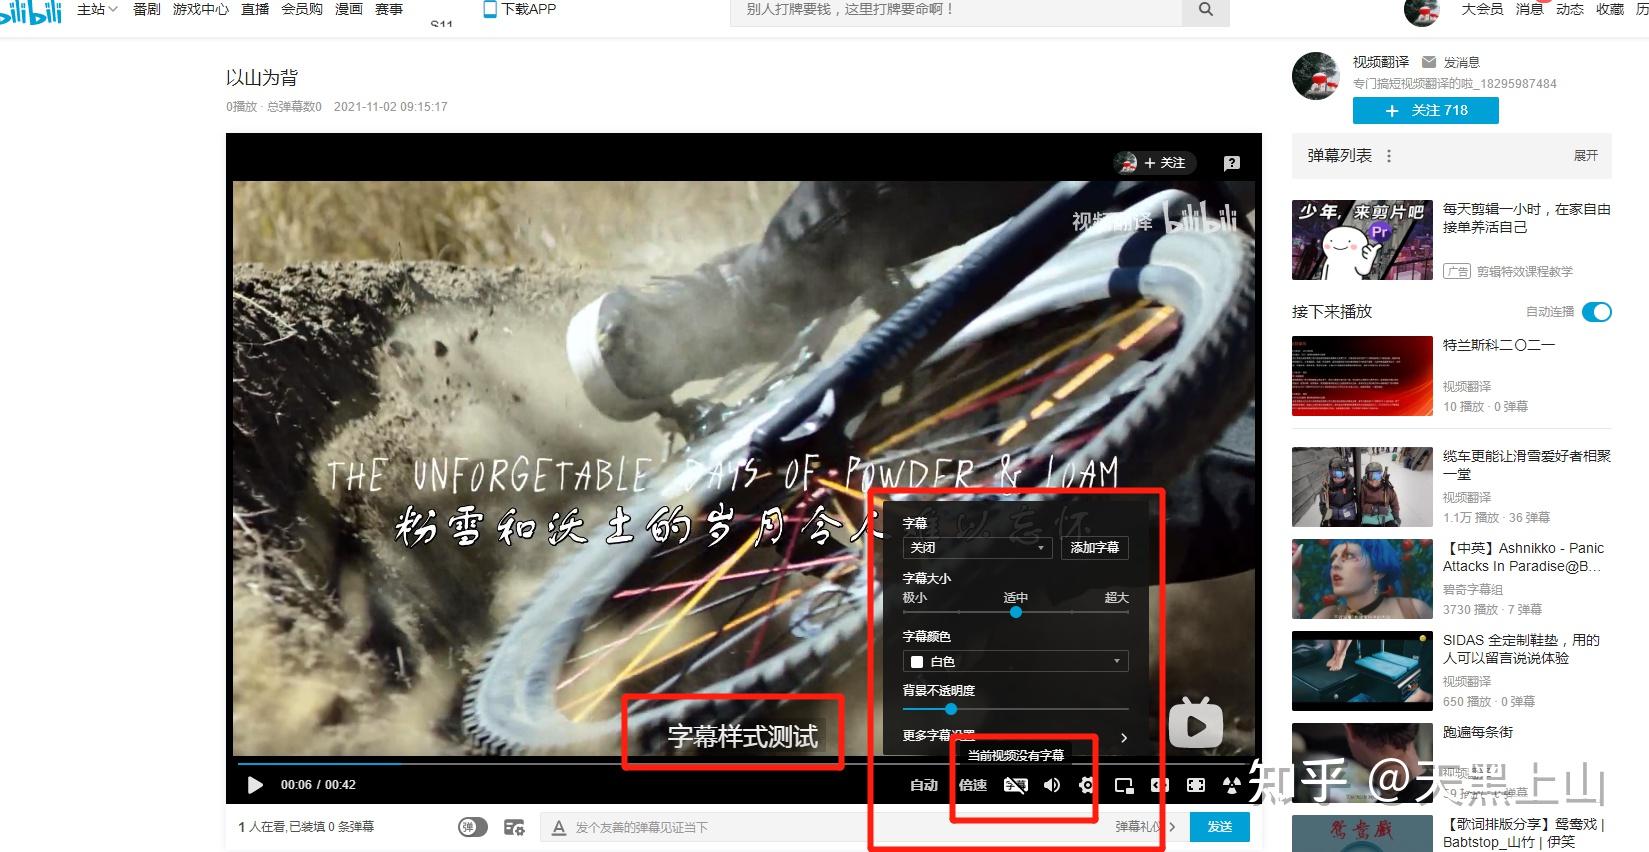Click the white color swatch in 字幕颜色
This screenshot has height=852, width=1649.
[x=917, y=662]
